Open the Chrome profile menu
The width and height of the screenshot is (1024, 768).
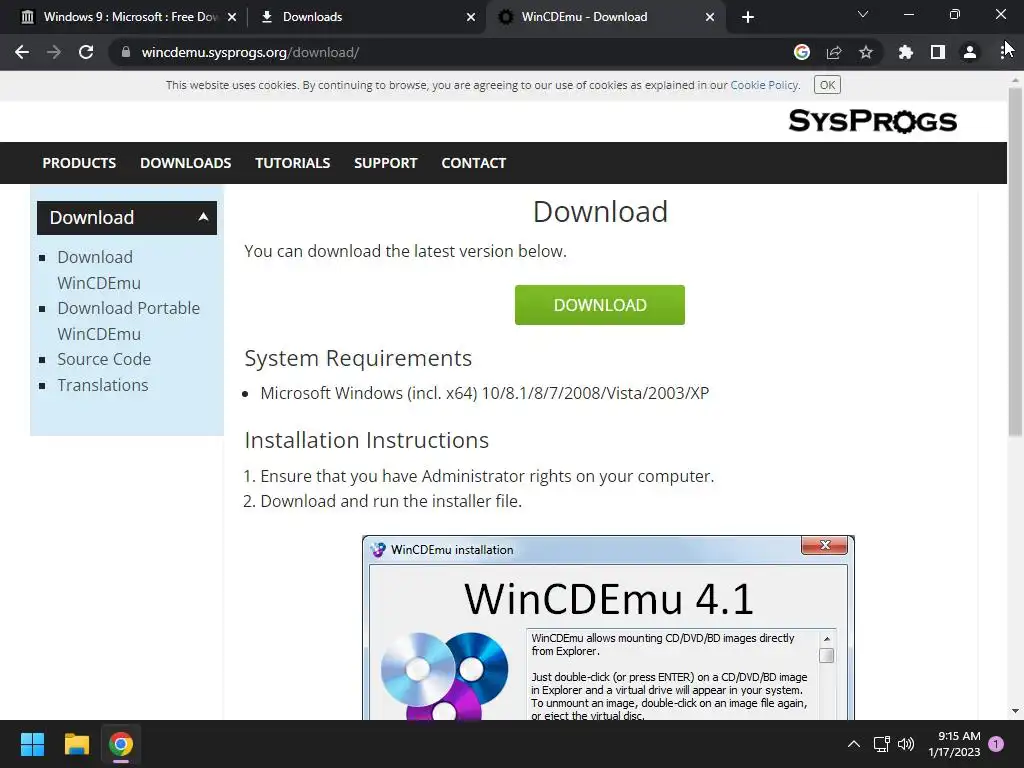point(970,52)
